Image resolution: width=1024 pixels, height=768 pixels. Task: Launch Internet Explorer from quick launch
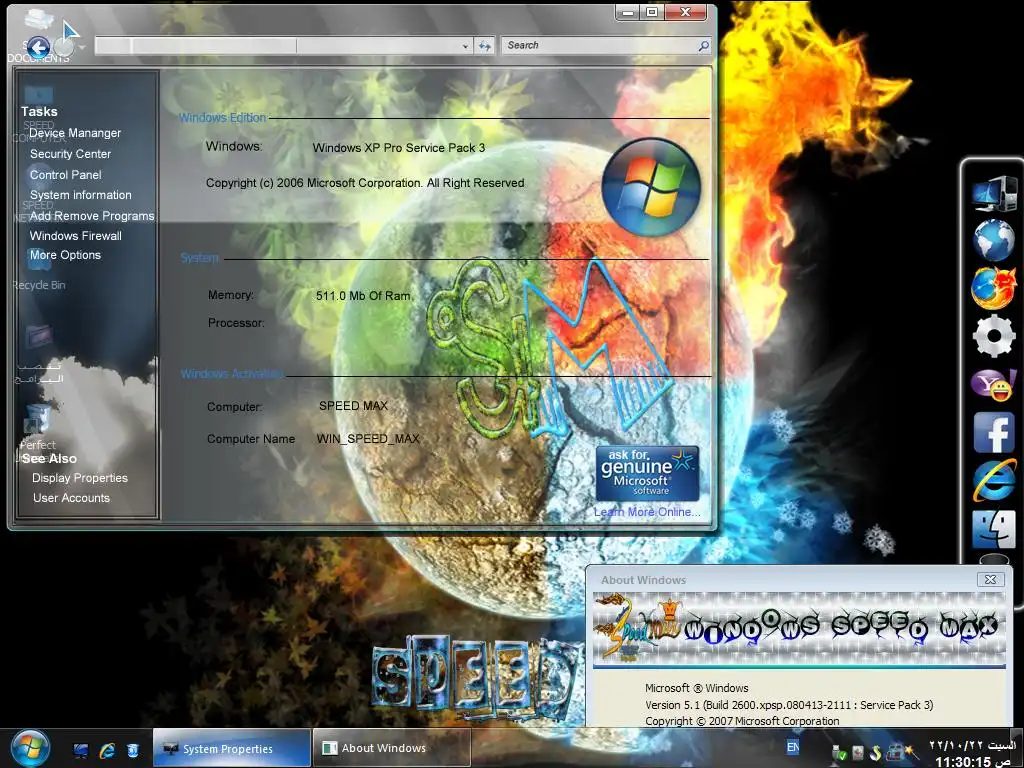107,750
